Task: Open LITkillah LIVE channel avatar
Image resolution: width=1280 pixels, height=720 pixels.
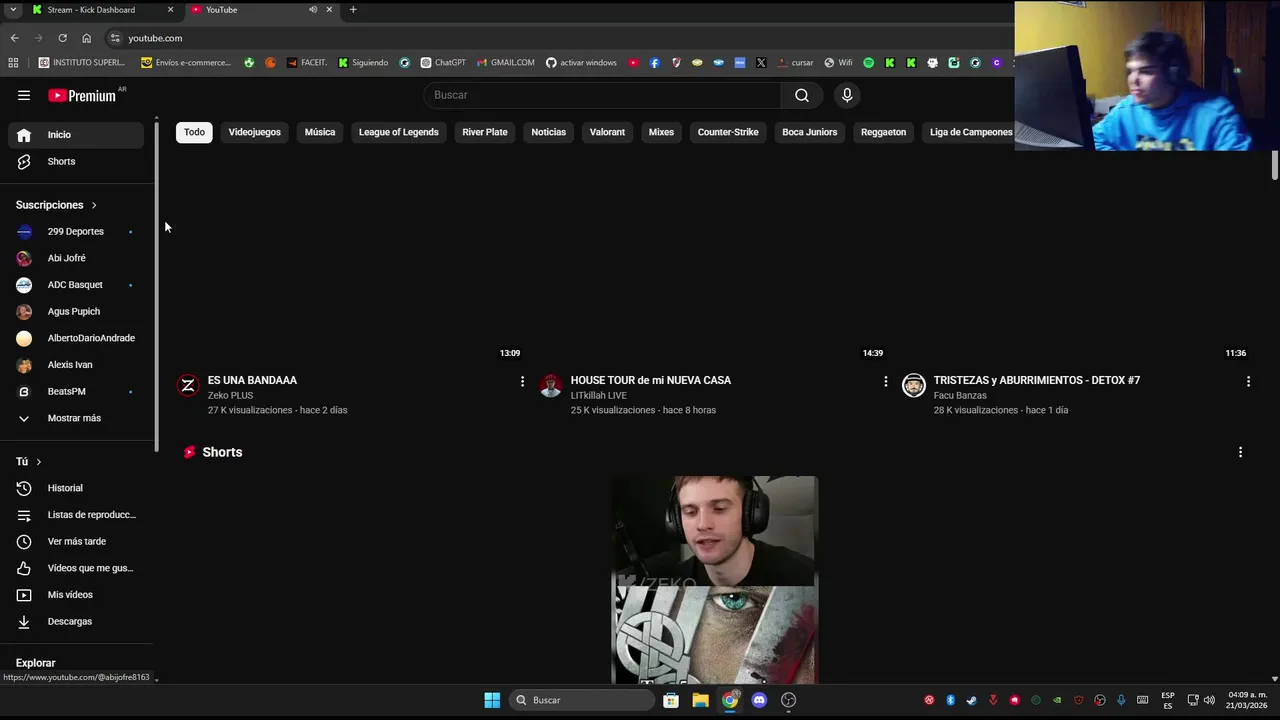Action: click(x=551, y=385)
